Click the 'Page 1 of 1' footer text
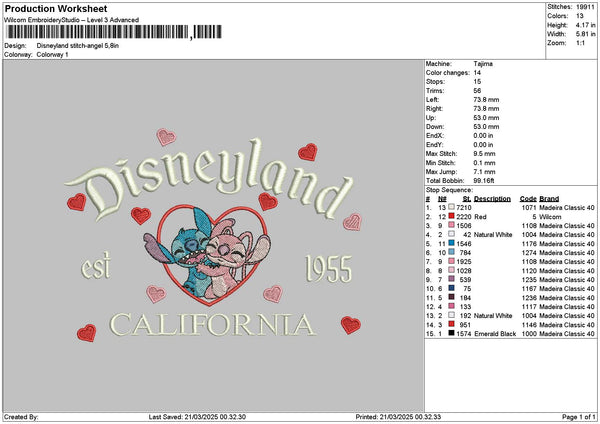Screen dimensions: 600x424 [x=579, y=417]
